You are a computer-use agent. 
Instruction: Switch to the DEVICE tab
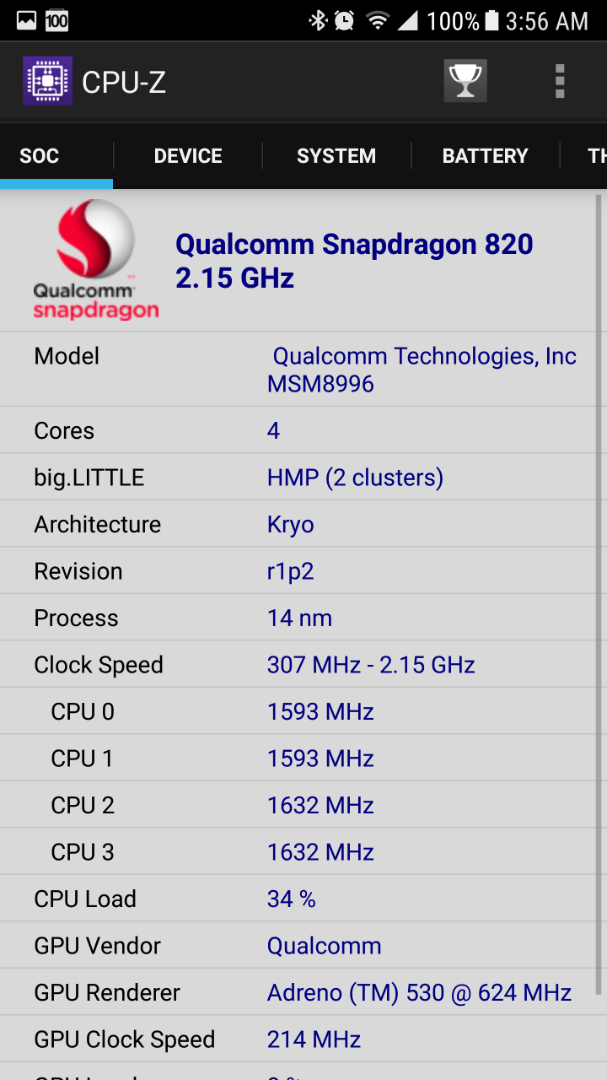187,156
